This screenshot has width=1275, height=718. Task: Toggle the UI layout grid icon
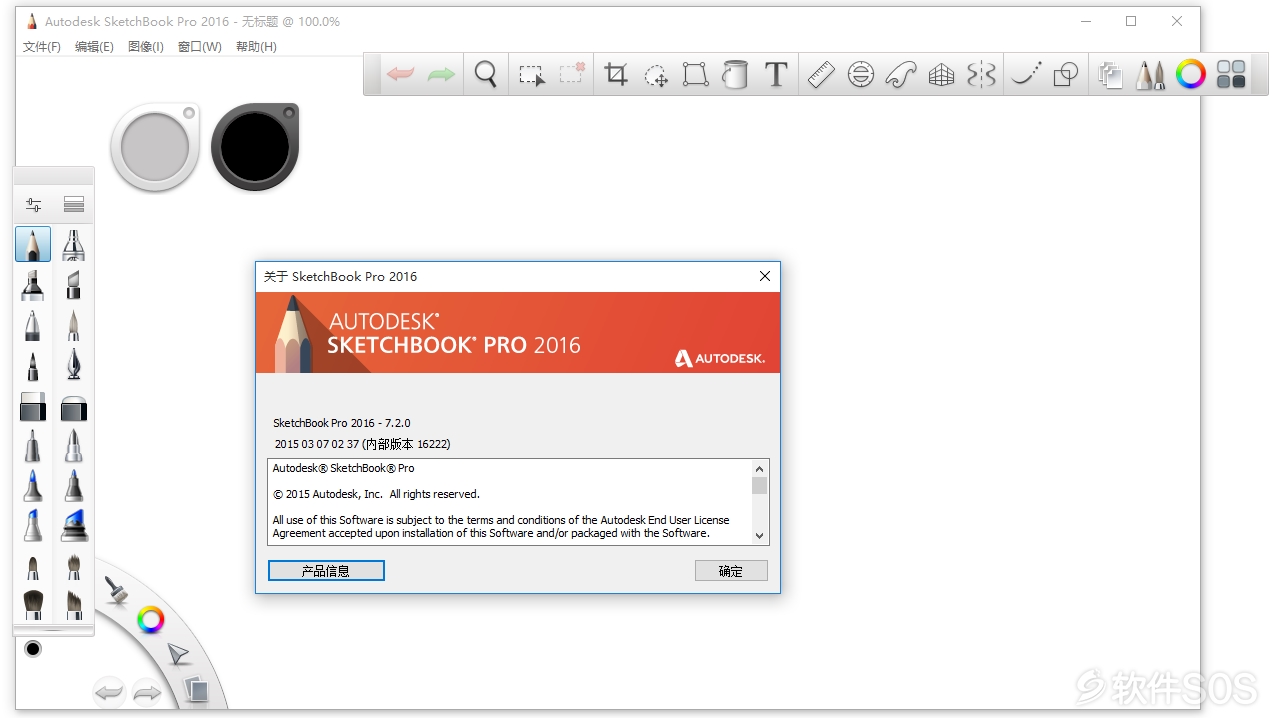click(x=1231, y=75)
